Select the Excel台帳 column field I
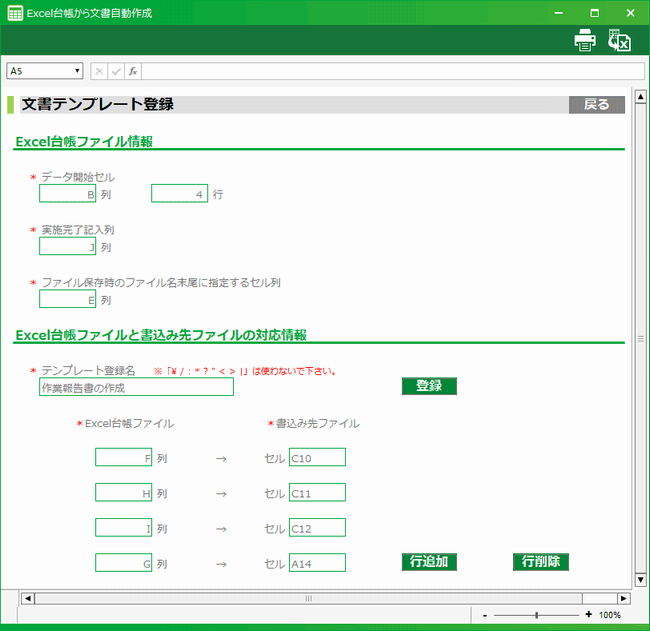 (x=124, y=528)
